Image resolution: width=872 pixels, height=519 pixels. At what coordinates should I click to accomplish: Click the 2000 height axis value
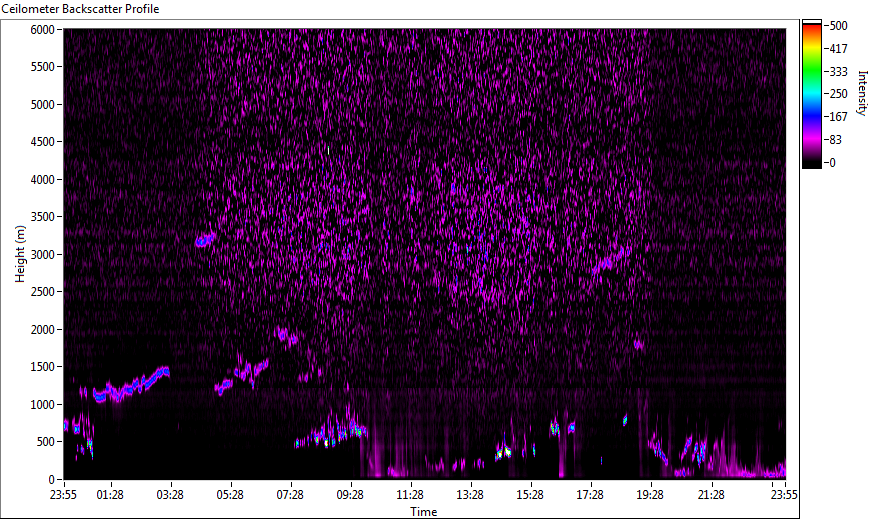coord(43,330)
